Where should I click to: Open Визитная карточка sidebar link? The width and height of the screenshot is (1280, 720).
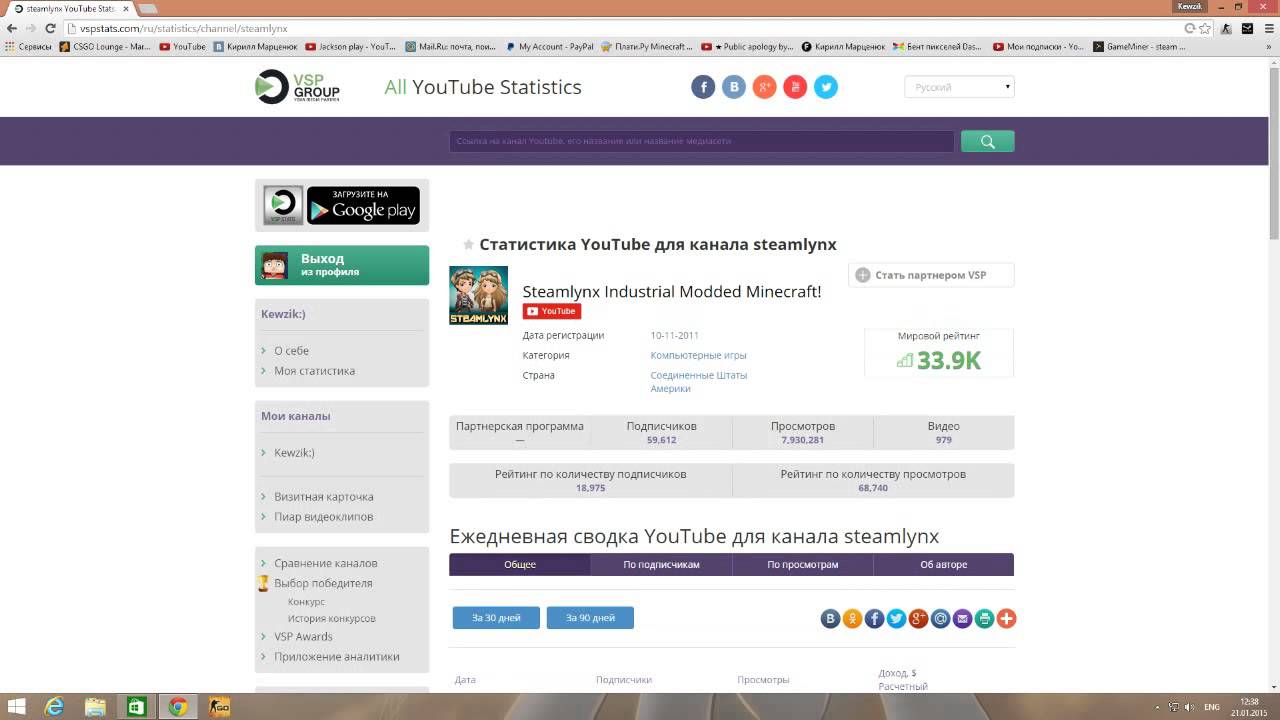[324, 497]
